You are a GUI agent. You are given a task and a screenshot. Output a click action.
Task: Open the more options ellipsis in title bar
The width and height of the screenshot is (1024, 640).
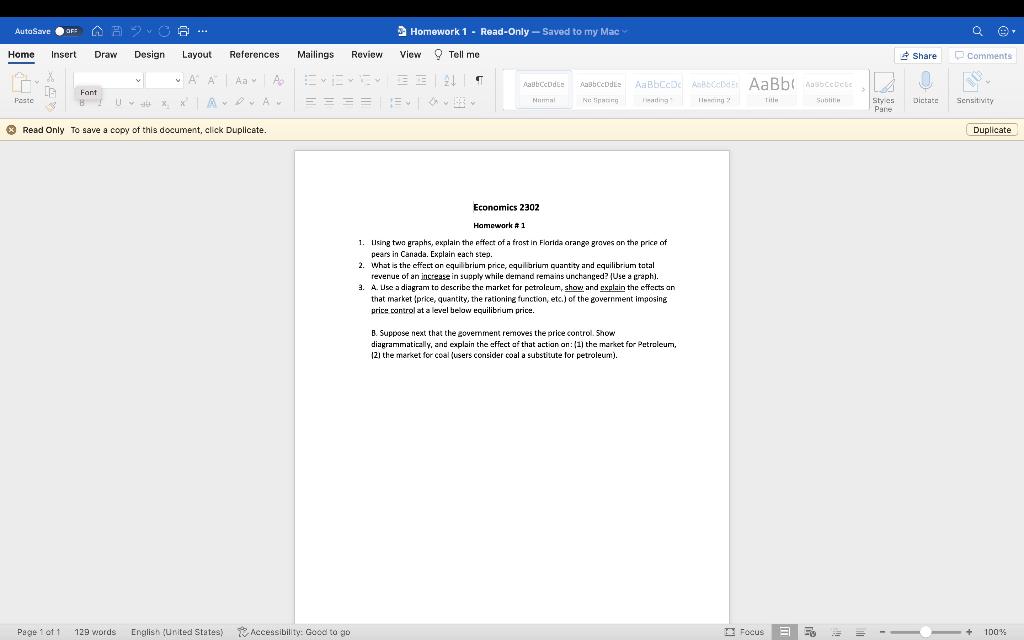pyautogui.click(x=202, y=31)
